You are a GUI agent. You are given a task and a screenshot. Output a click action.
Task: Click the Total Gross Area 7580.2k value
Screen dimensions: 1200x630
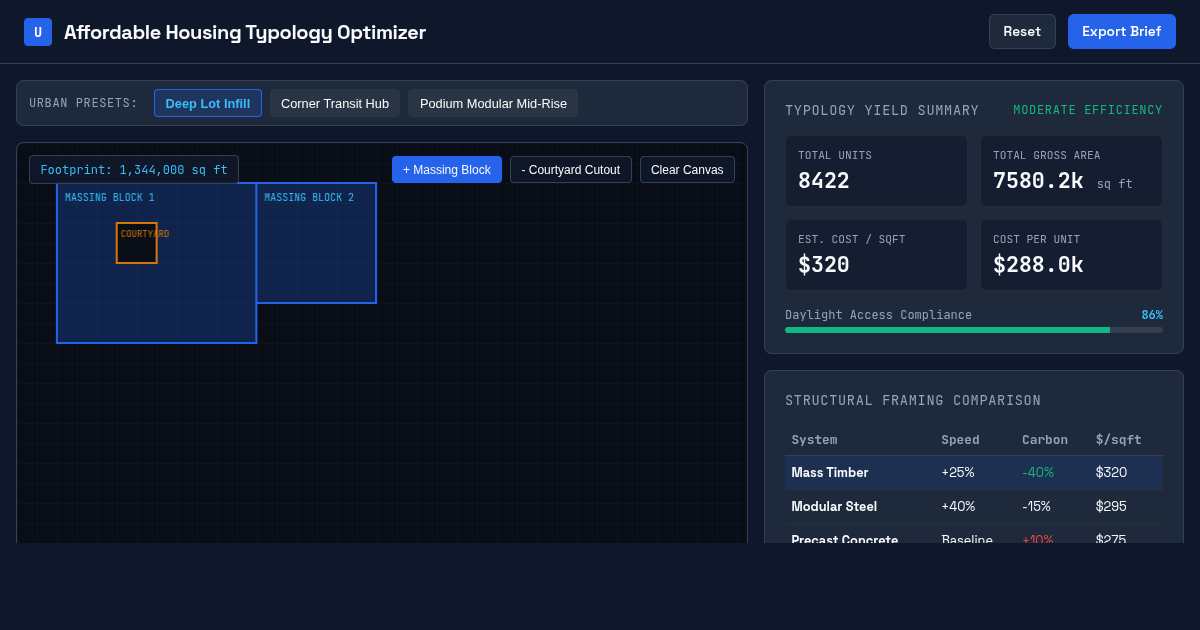click(x=1038, y=181)
